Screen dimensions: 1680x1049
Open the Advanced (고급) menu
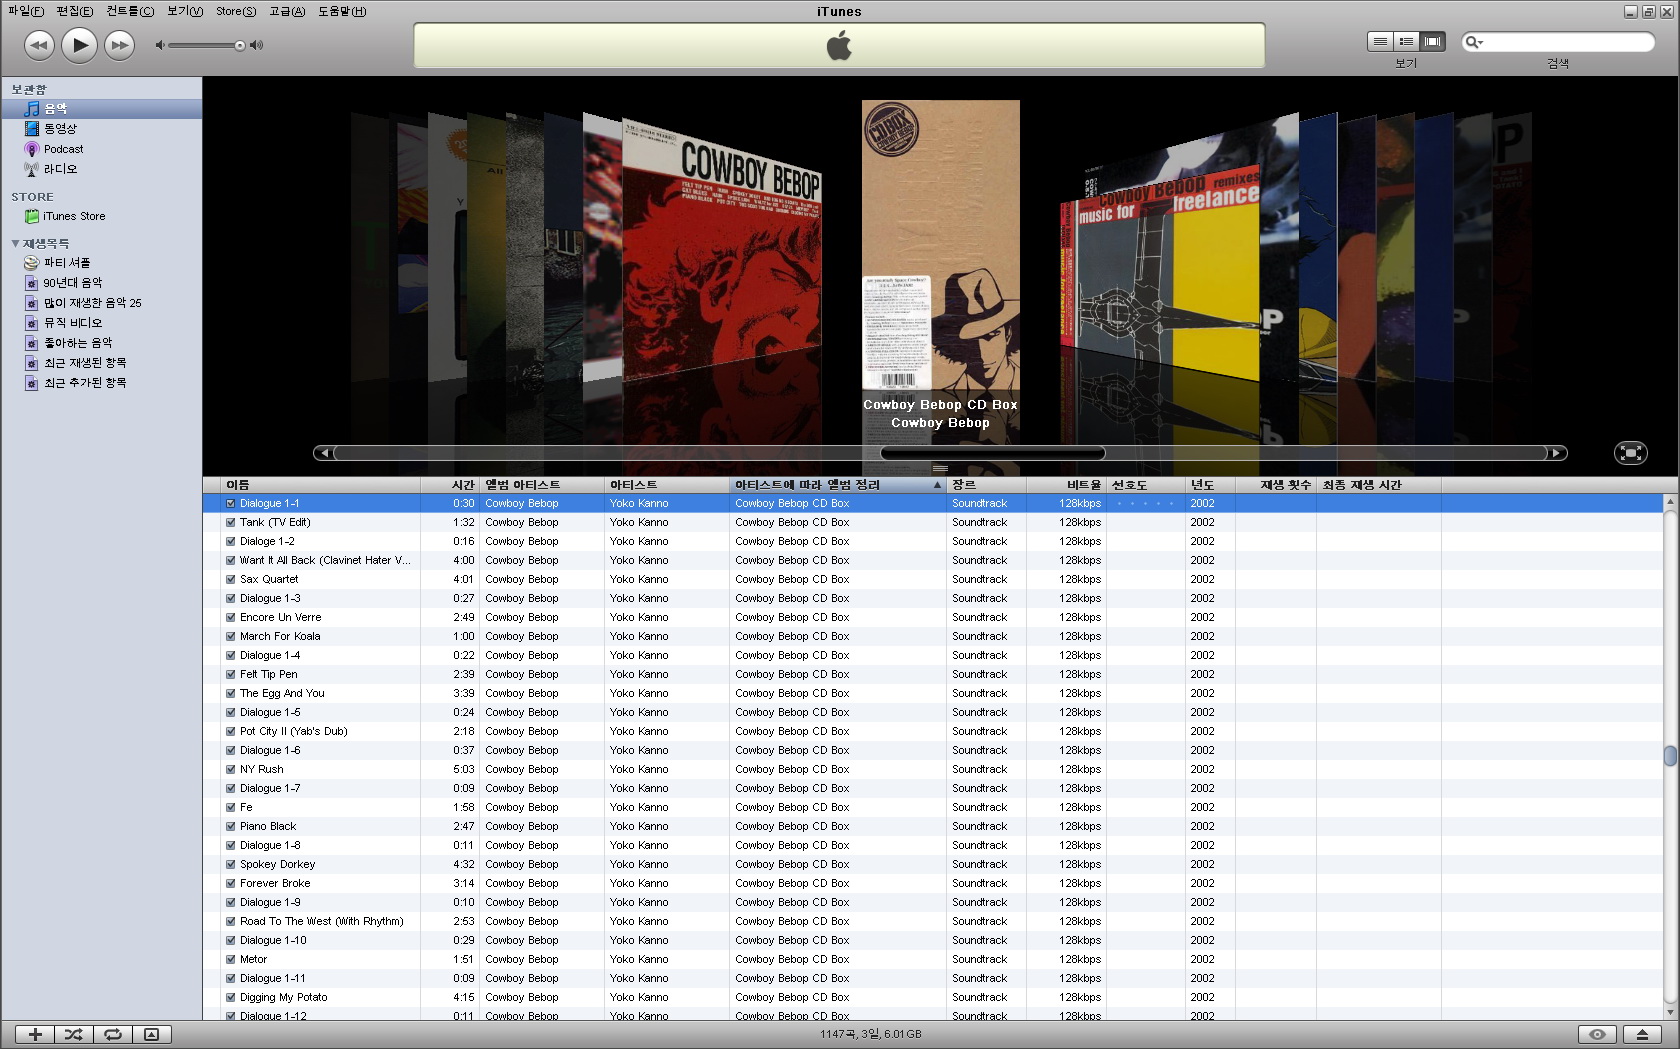[287, 11]
